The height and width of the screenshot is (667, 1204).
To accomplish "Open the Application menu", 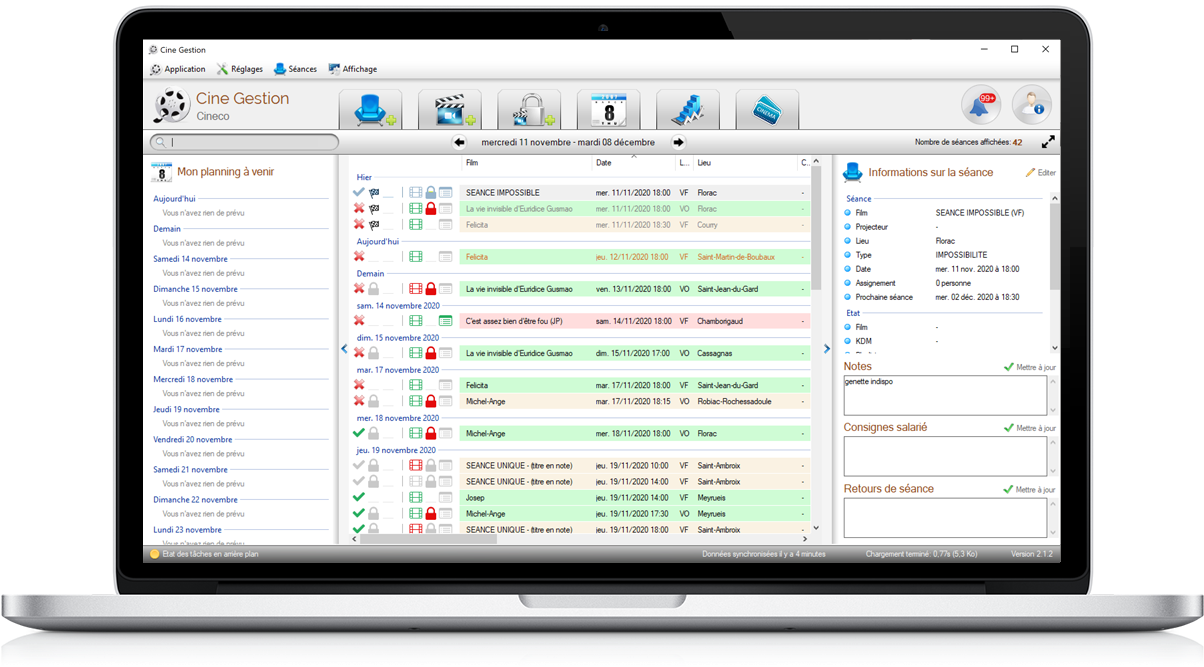I will point(178,69).
